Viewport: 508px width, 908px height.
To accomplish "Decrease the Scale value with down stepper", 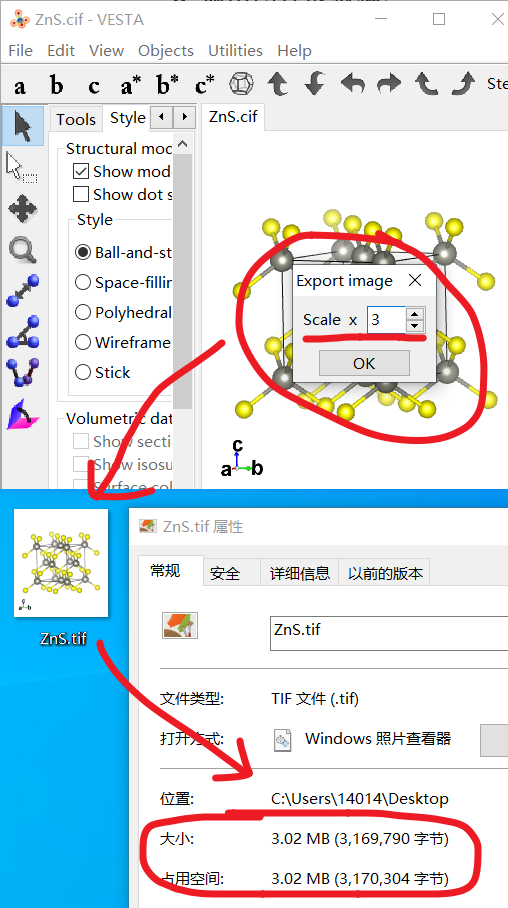I will click(x=414, y=325).
